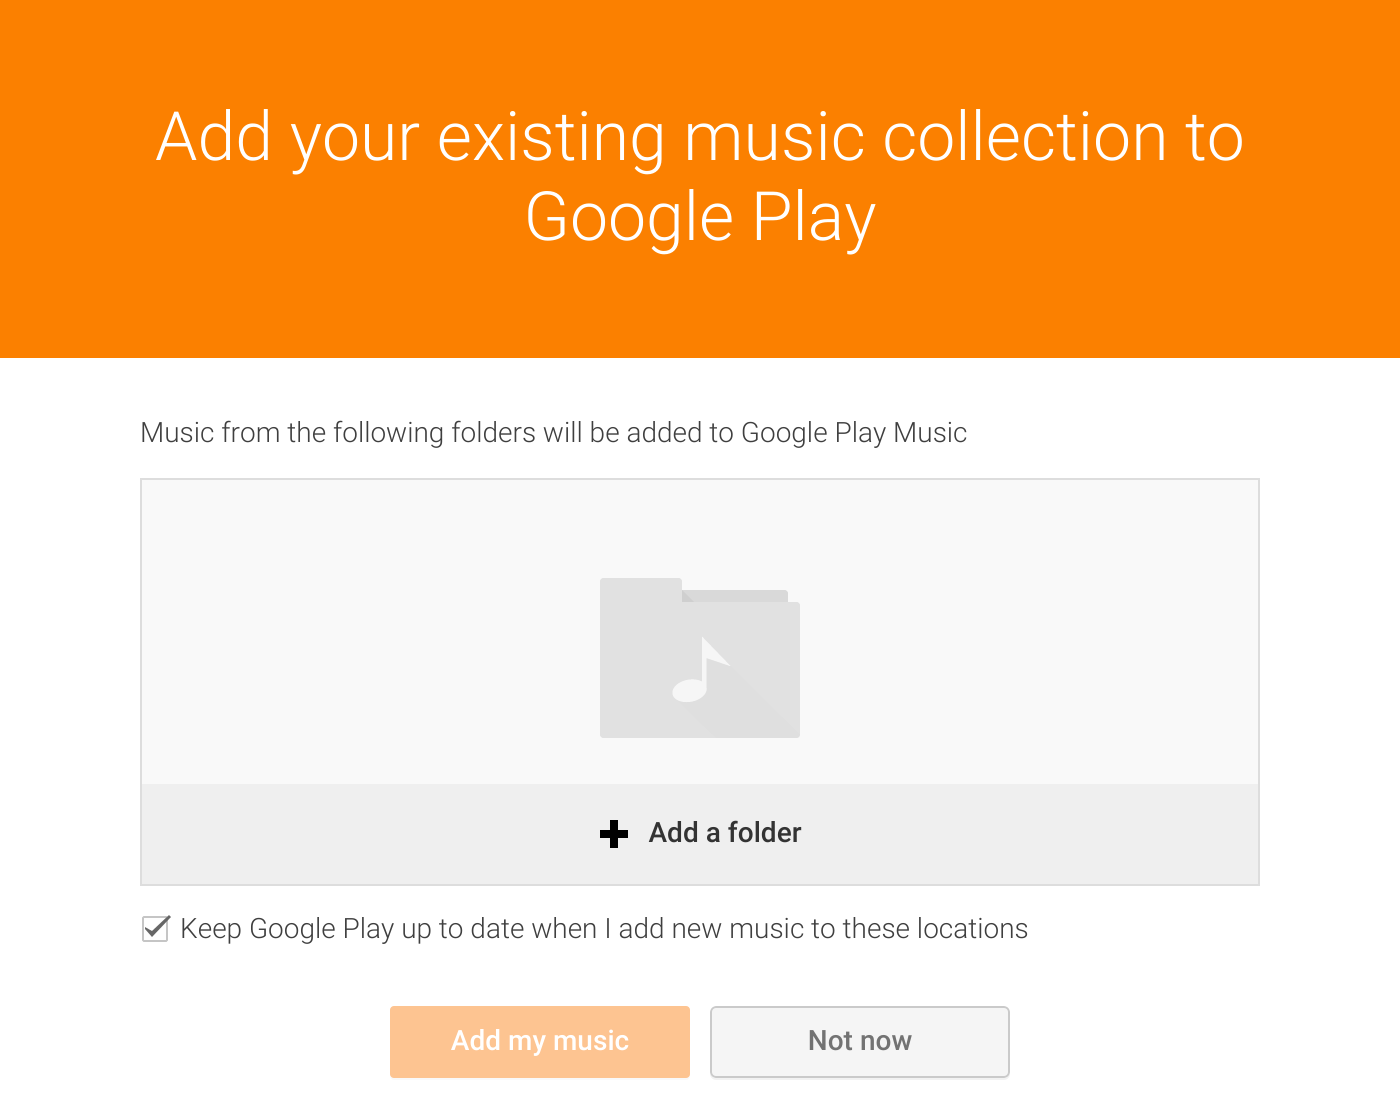Uncheck Keep Google Play up to date
The width and height of the screenshot is (1400, 1120).
(x=156, y=929)
